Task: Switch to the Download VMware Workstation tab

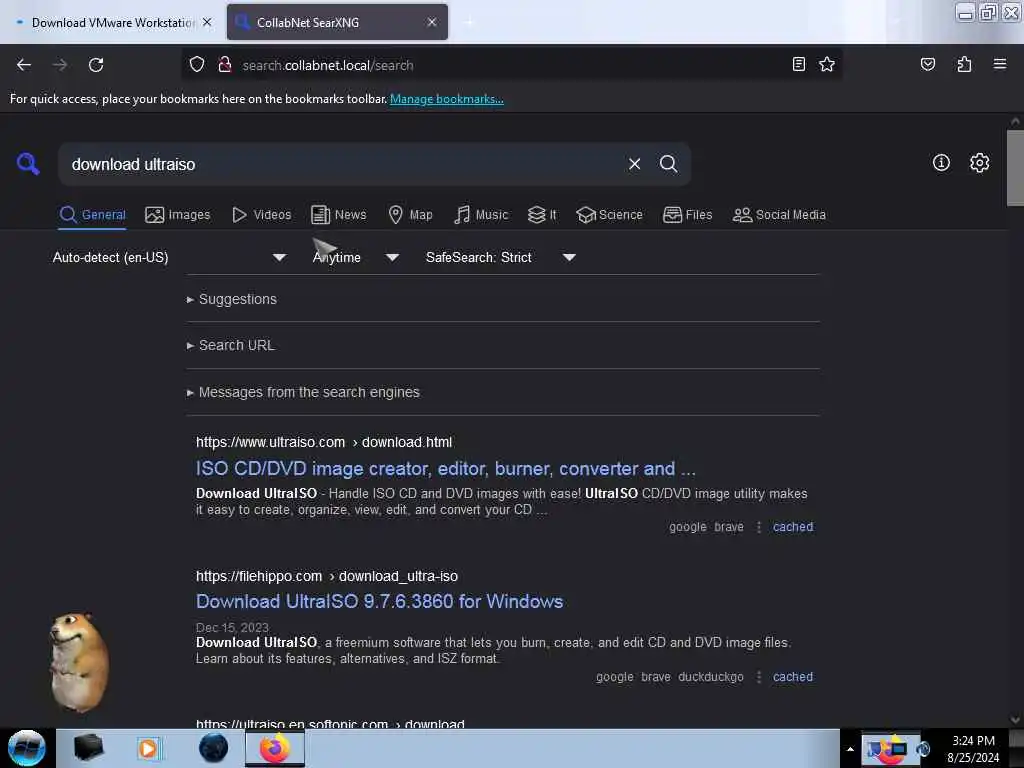Action: click(112, 22)
